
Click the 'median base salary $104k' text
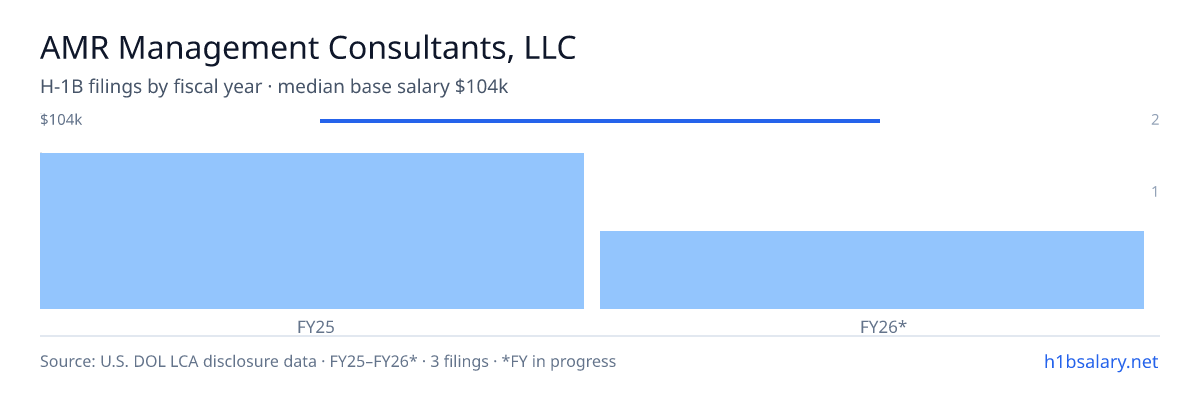[x=393, y=87]
